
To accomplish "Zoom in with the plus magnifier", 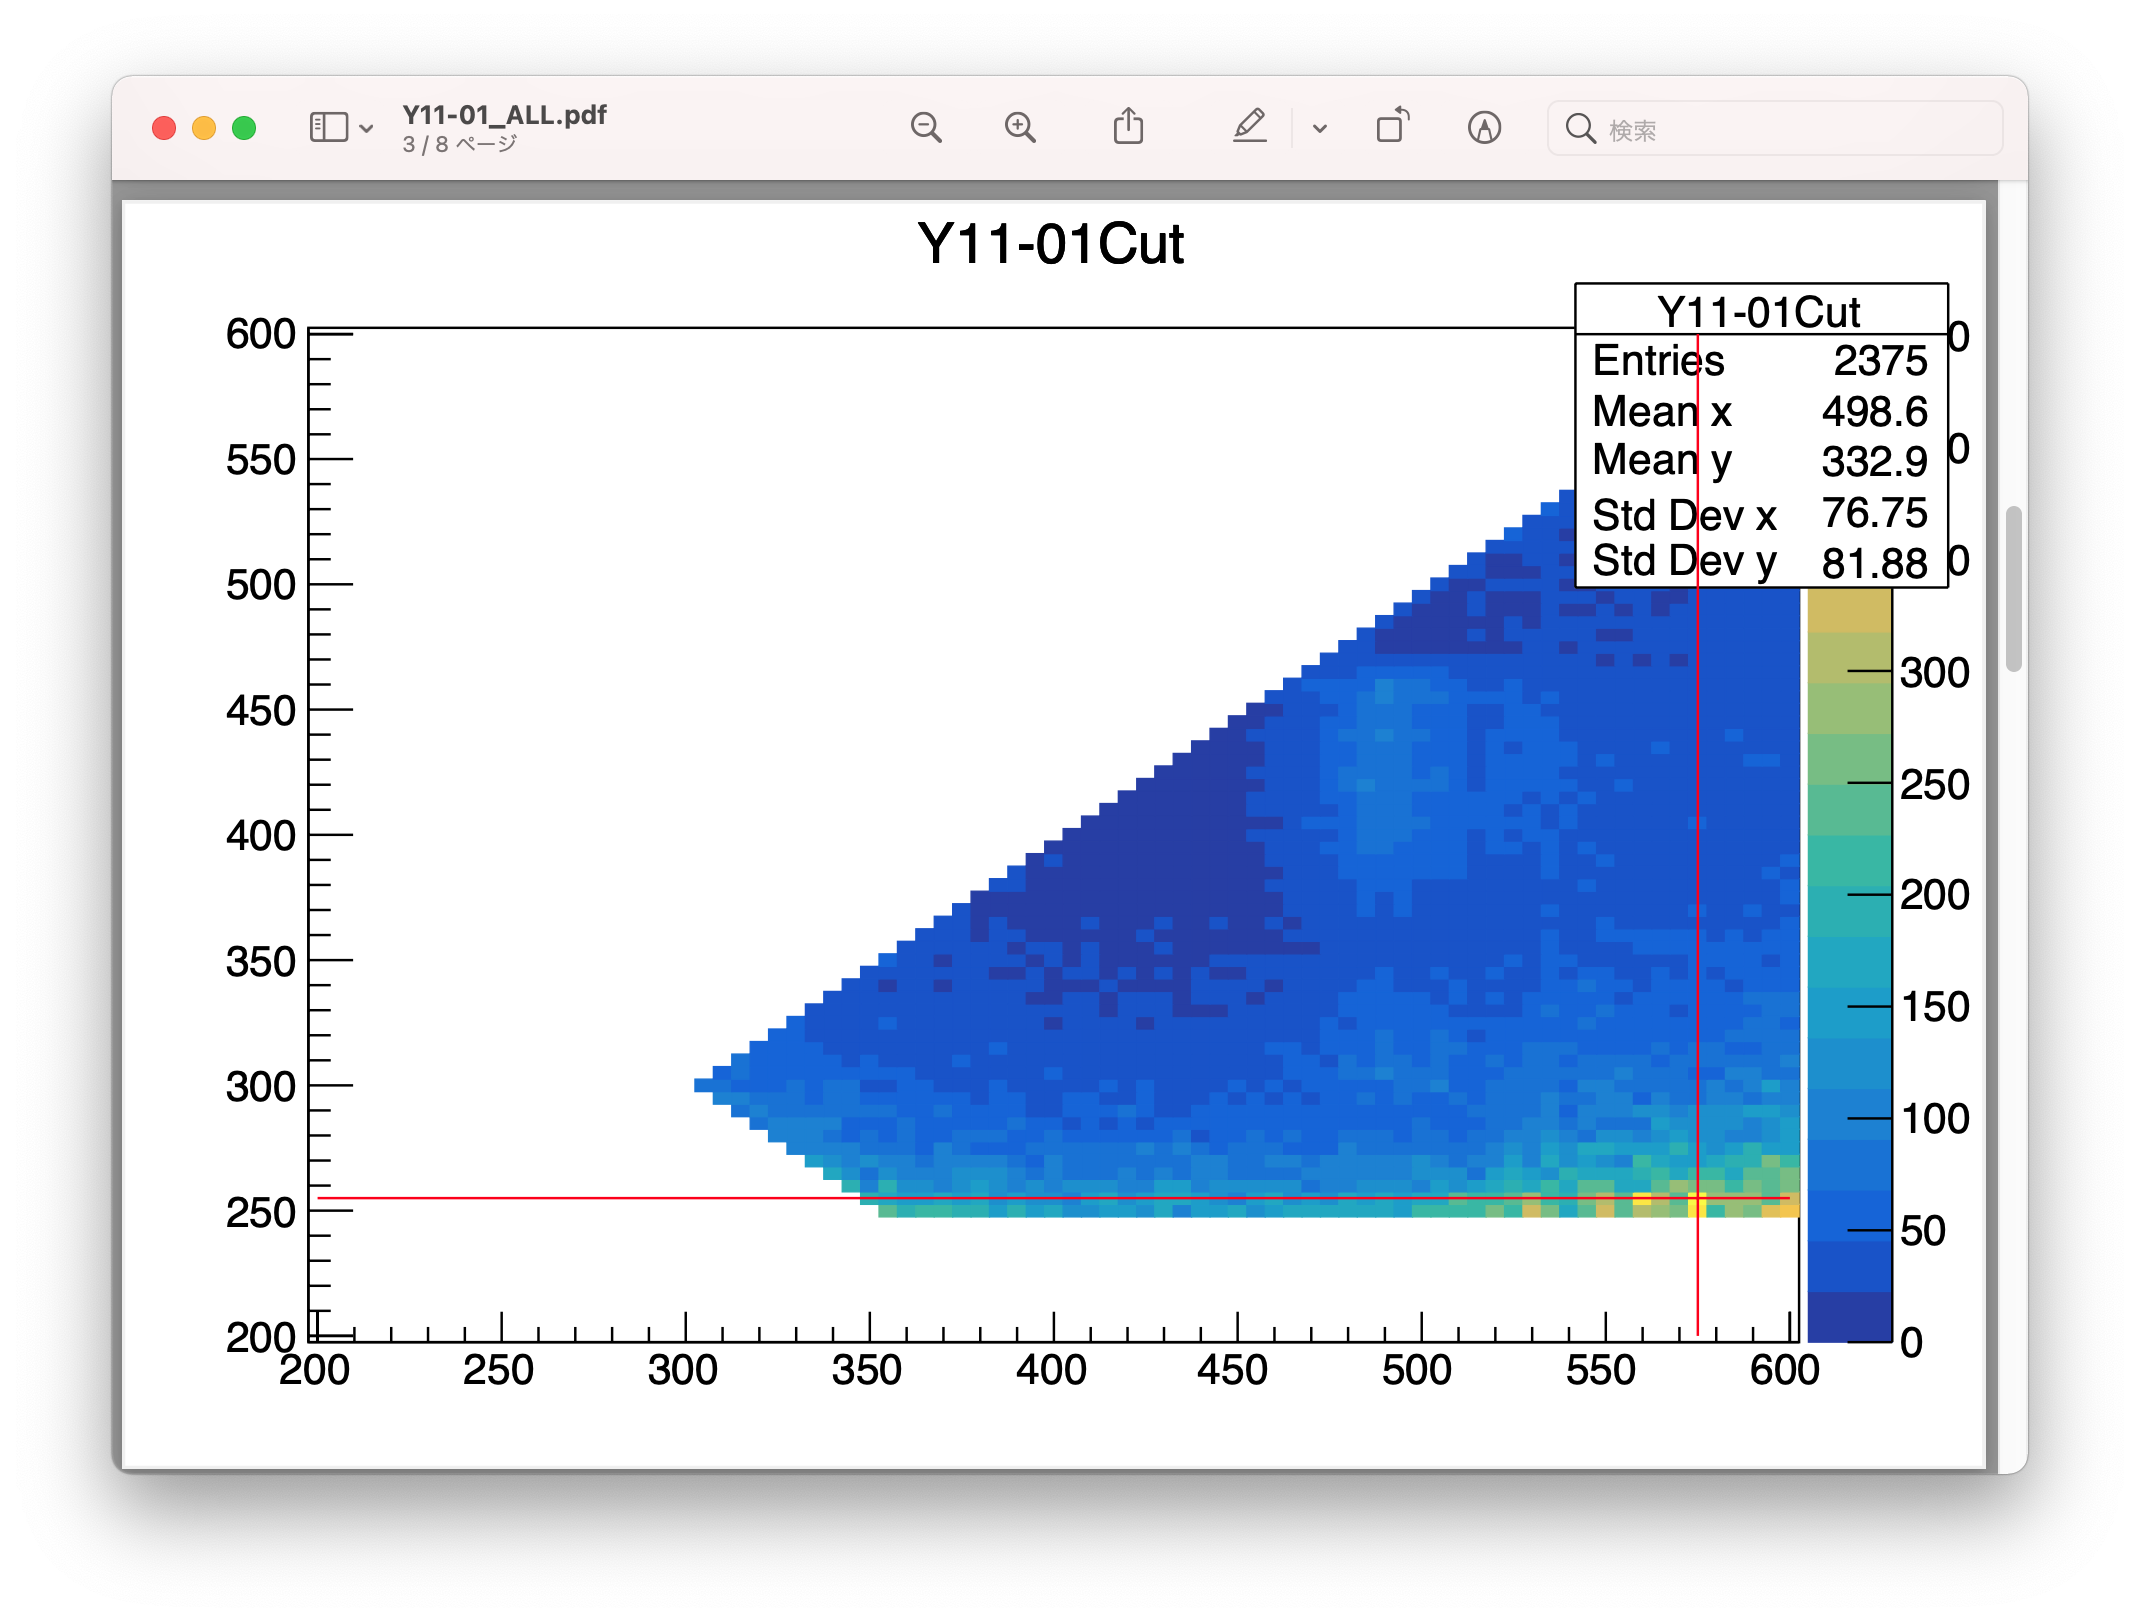I will 1020,128.
